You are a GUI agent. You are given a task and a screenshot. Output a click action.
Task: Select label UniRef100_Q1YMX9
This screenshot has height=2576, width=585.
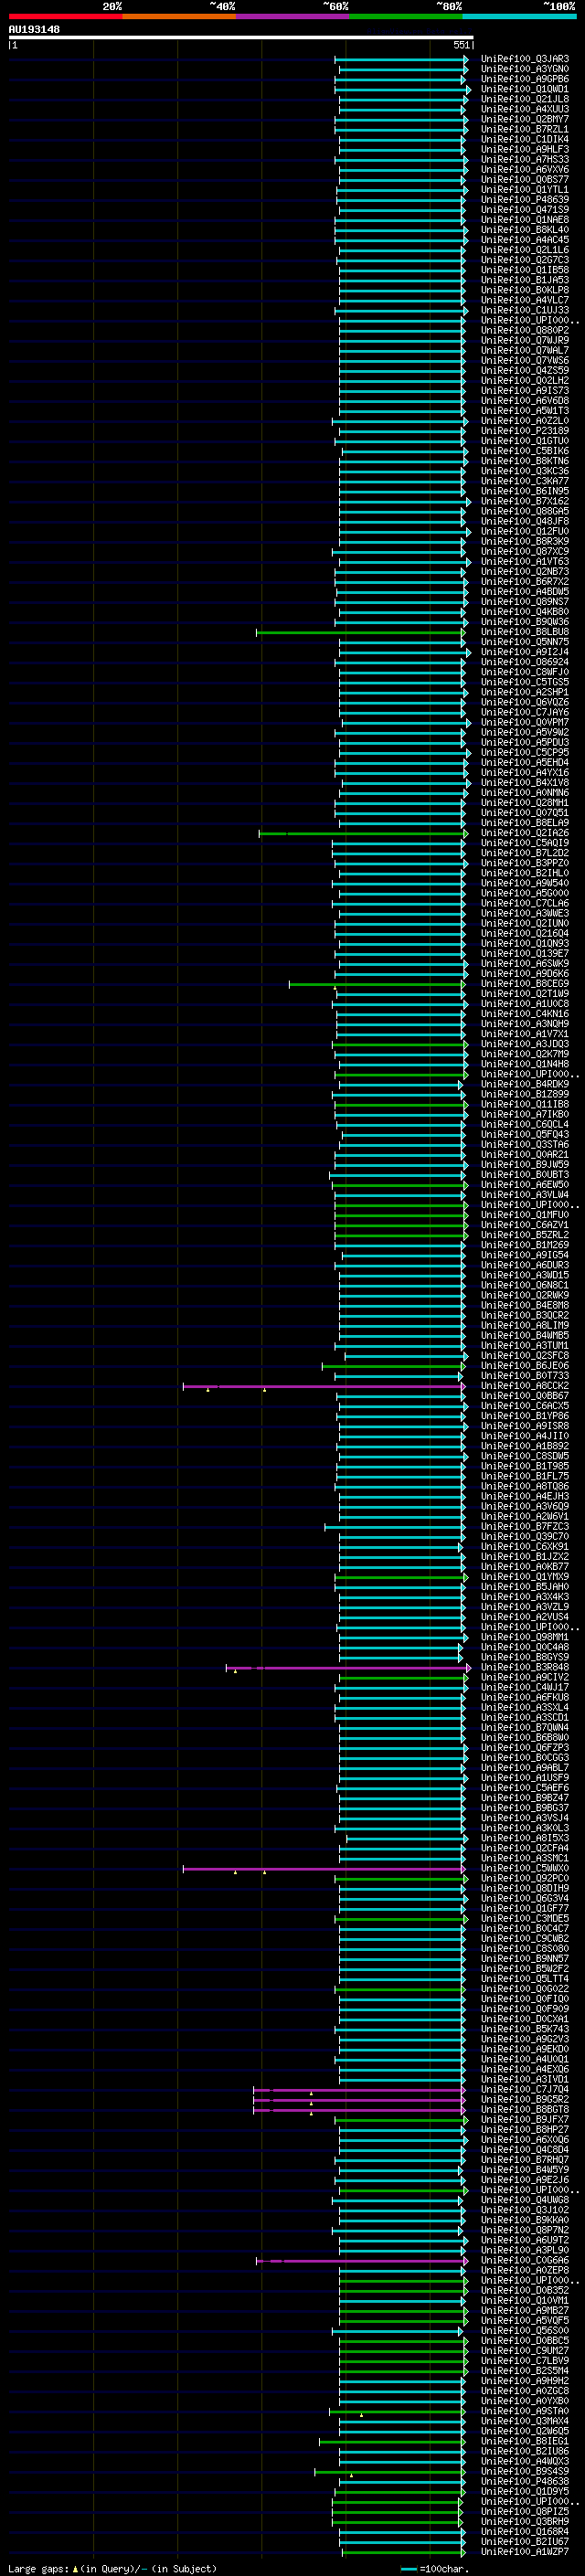[x=525, y=1577]
